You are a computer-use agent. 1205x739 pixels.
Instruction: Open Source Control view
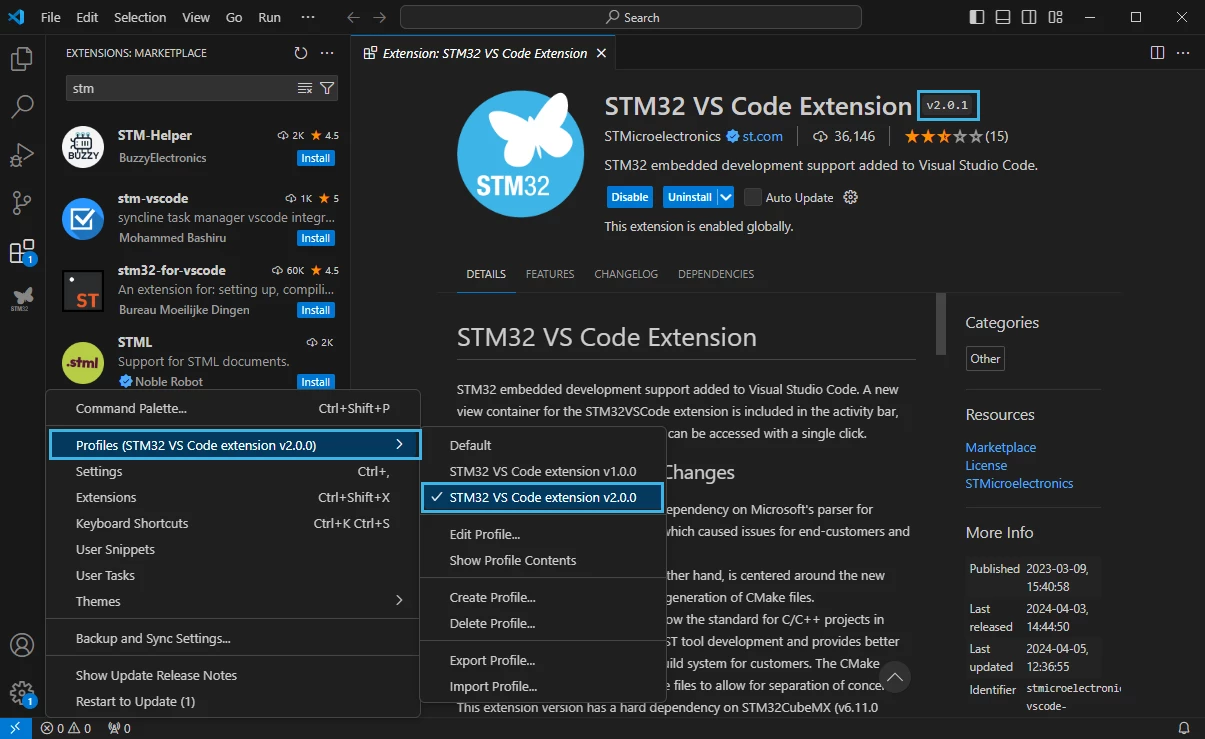(22, 203)
